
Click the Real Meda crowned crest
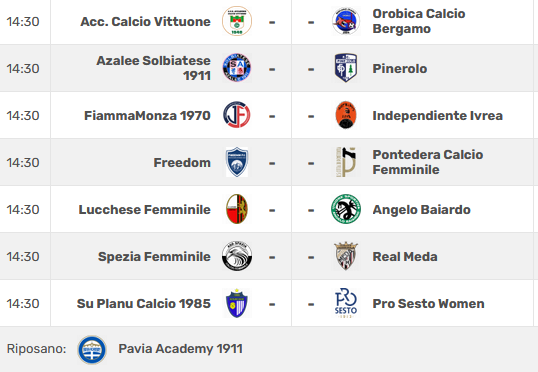pyautogui.click(x=346, y=256)
